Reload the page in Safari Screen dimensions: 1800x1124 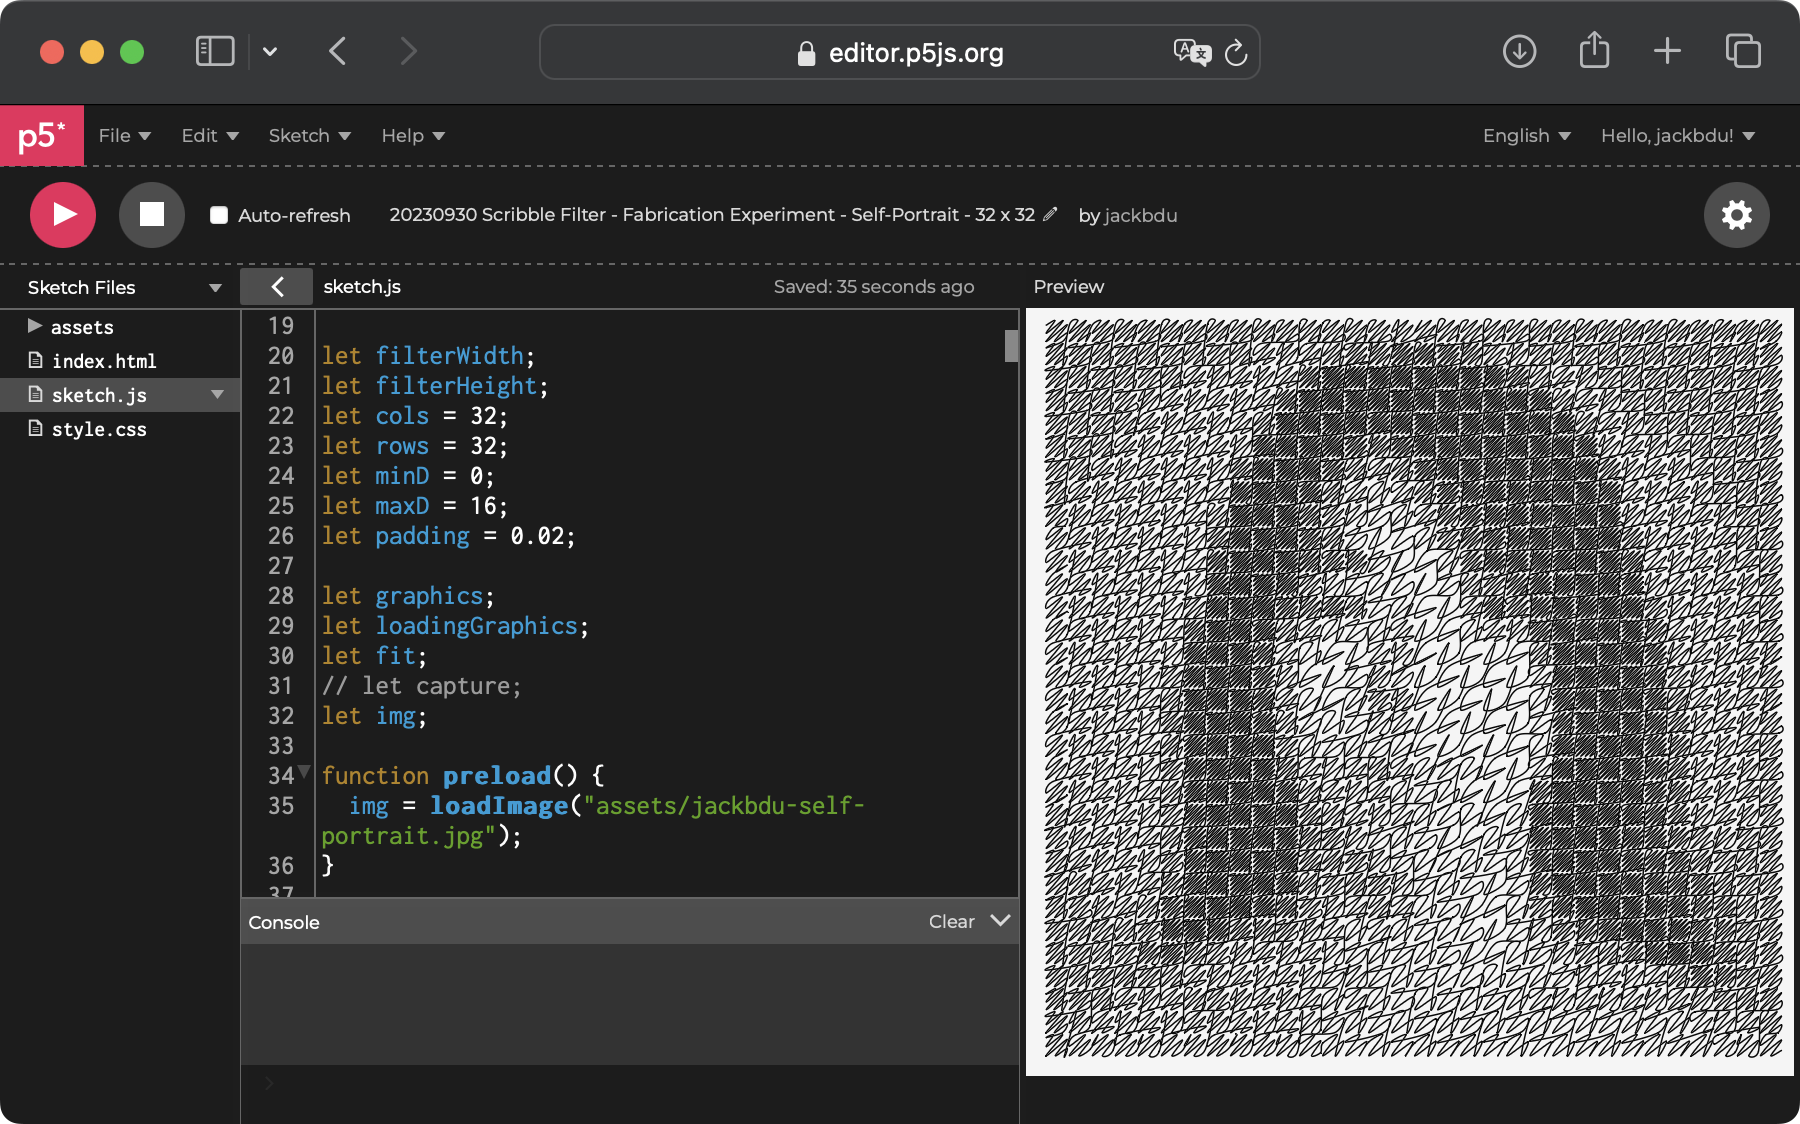tap(1236, 52)
